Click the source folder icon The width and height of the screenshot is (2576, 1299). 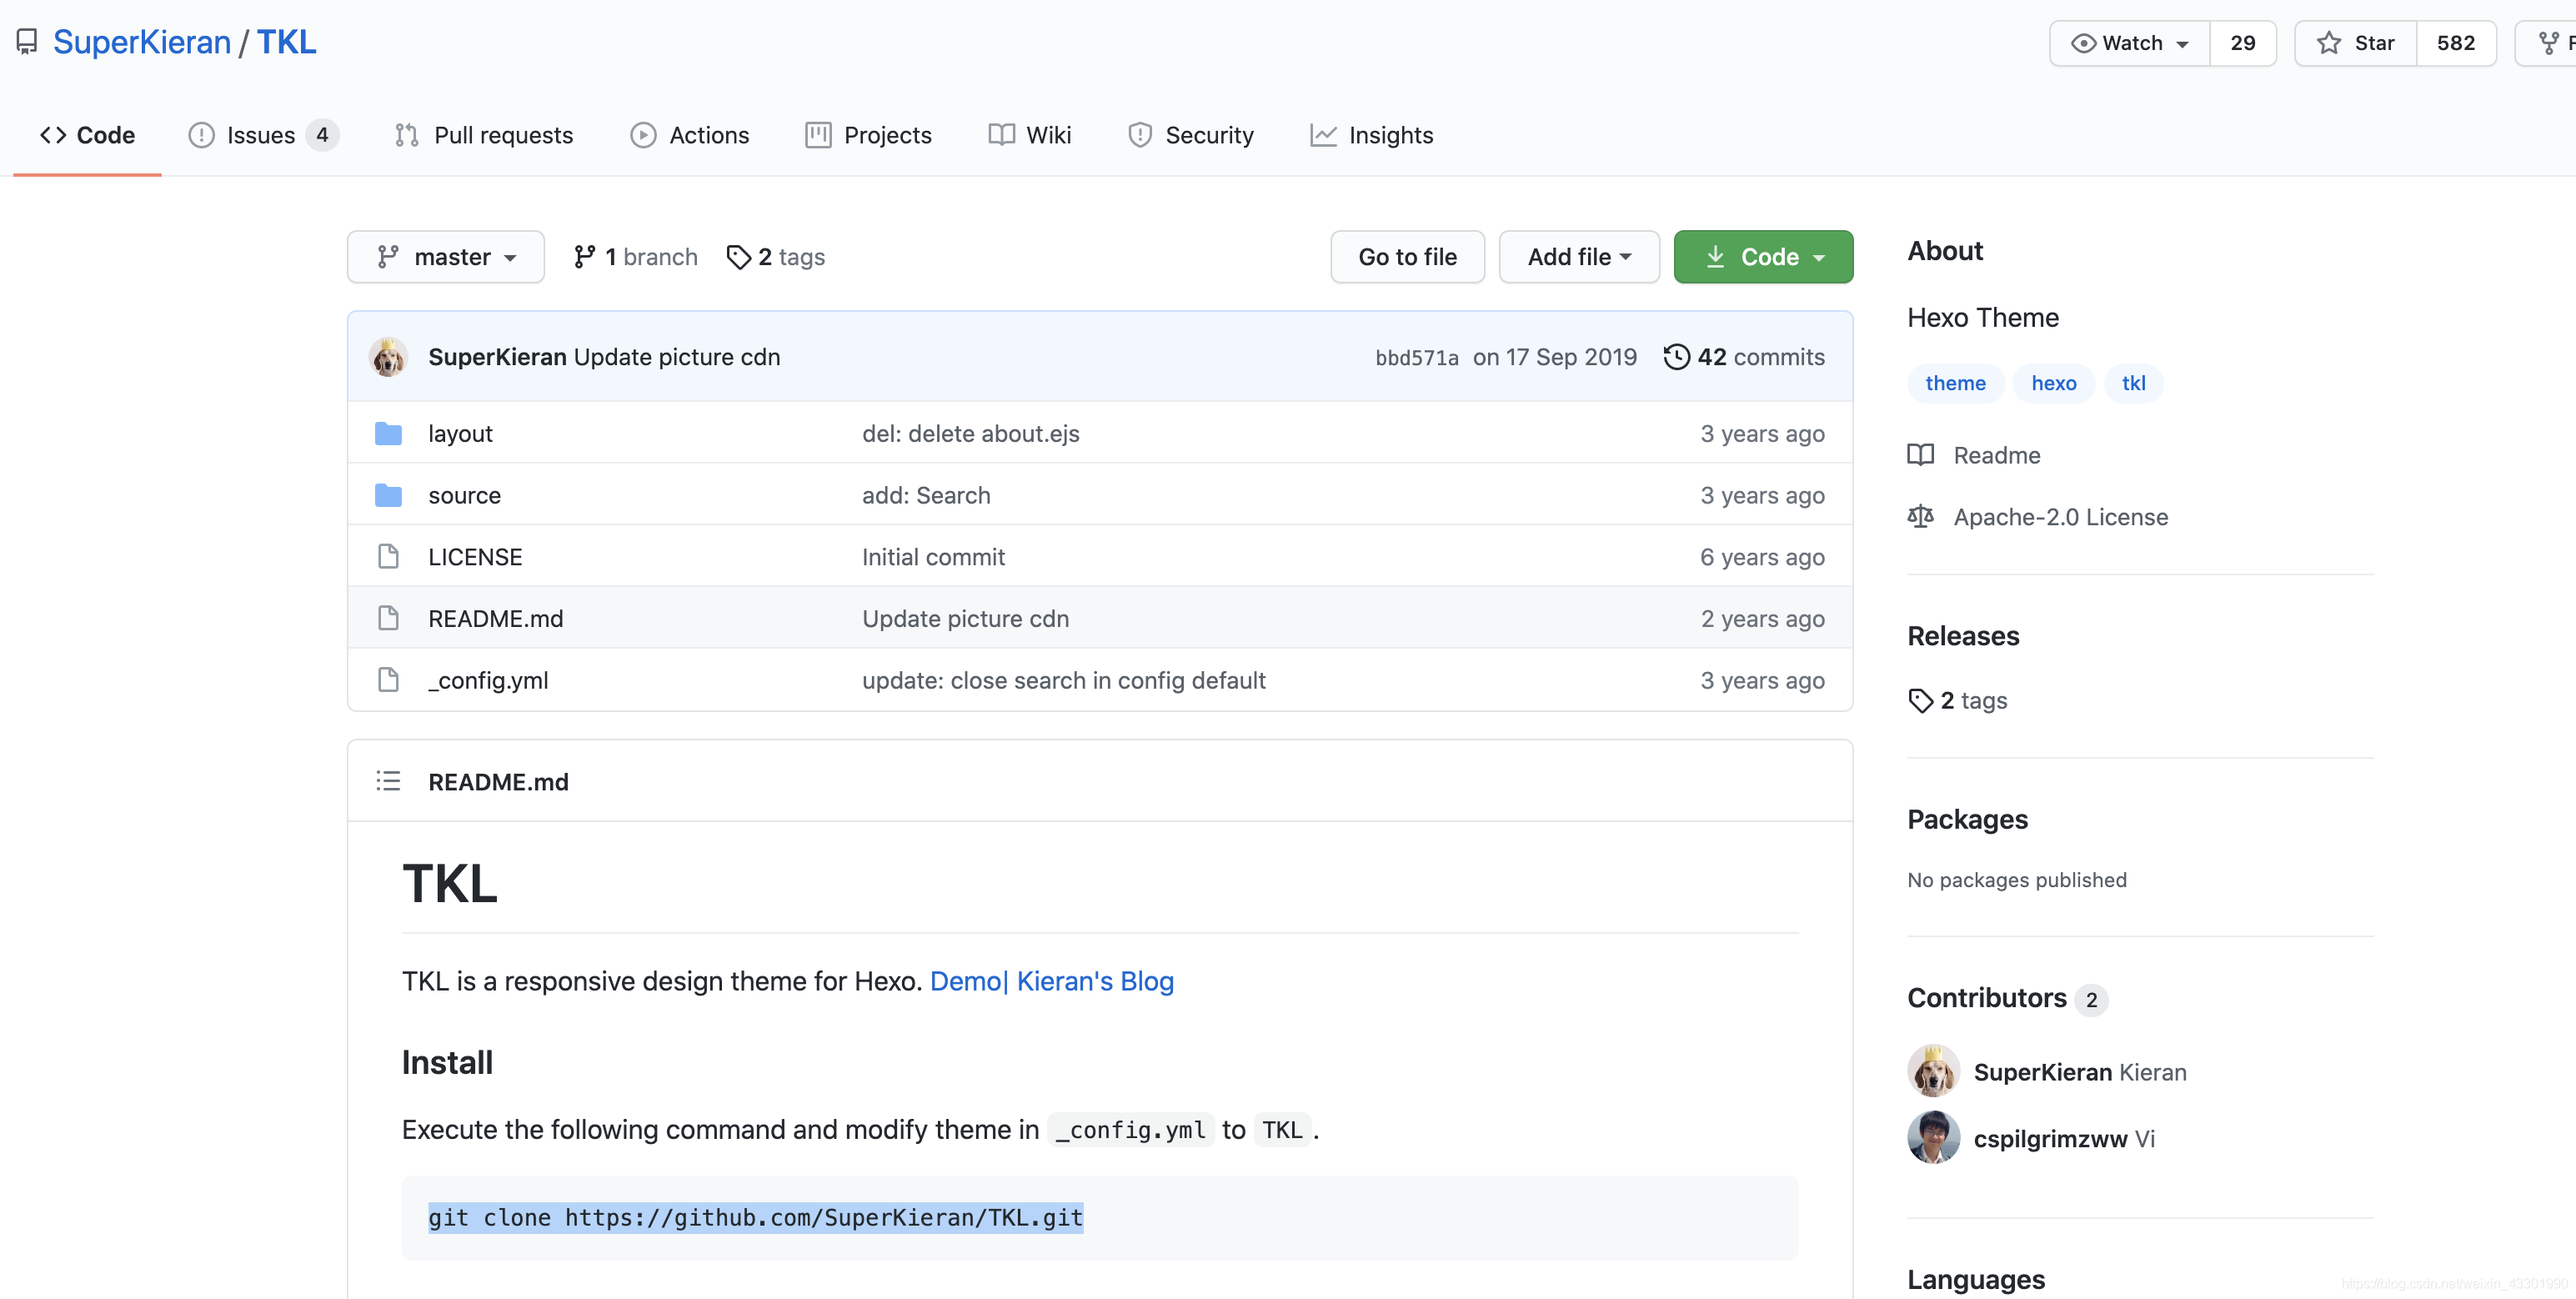(388, 495)
